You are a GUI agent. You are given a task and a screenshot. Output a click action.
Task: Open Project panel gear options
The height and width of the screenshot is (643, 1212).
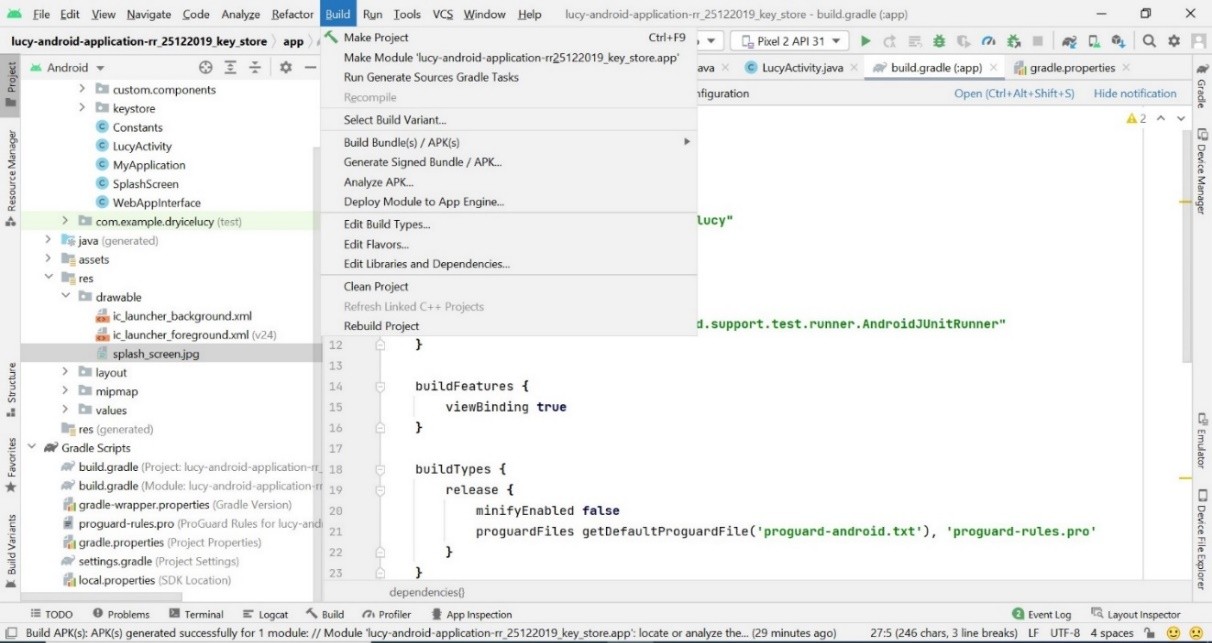pyautogui.click(x=285, y=68)
